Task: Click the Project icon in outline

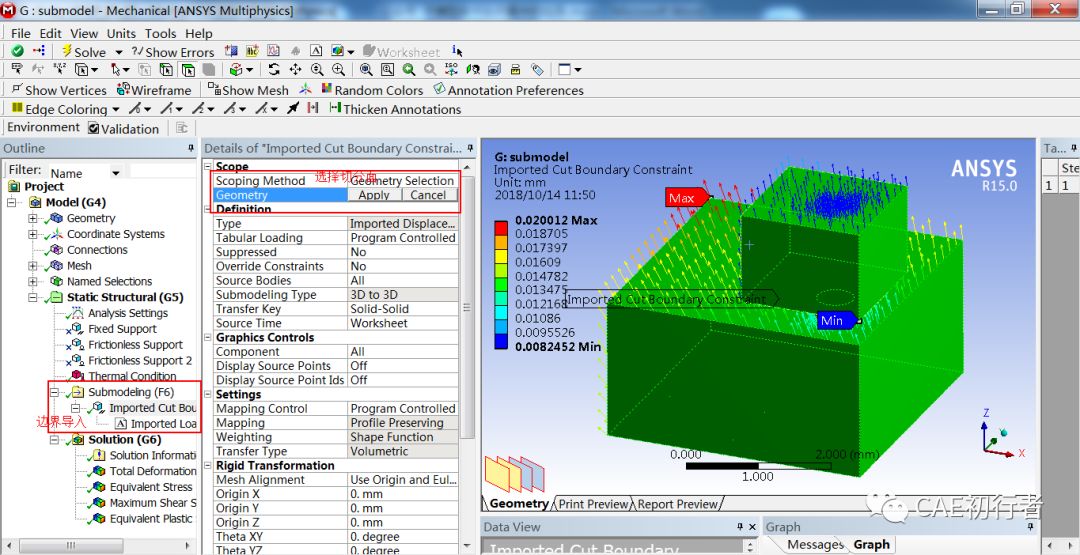Action: 14,187
